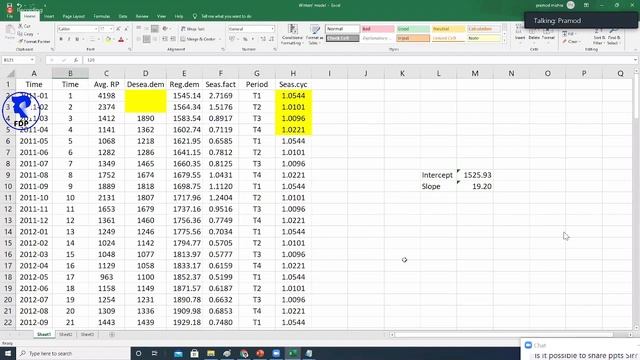The width and height of the screenshot is (640, 360).
Task: Open the File menu tab
Action: tap(9, 16)
